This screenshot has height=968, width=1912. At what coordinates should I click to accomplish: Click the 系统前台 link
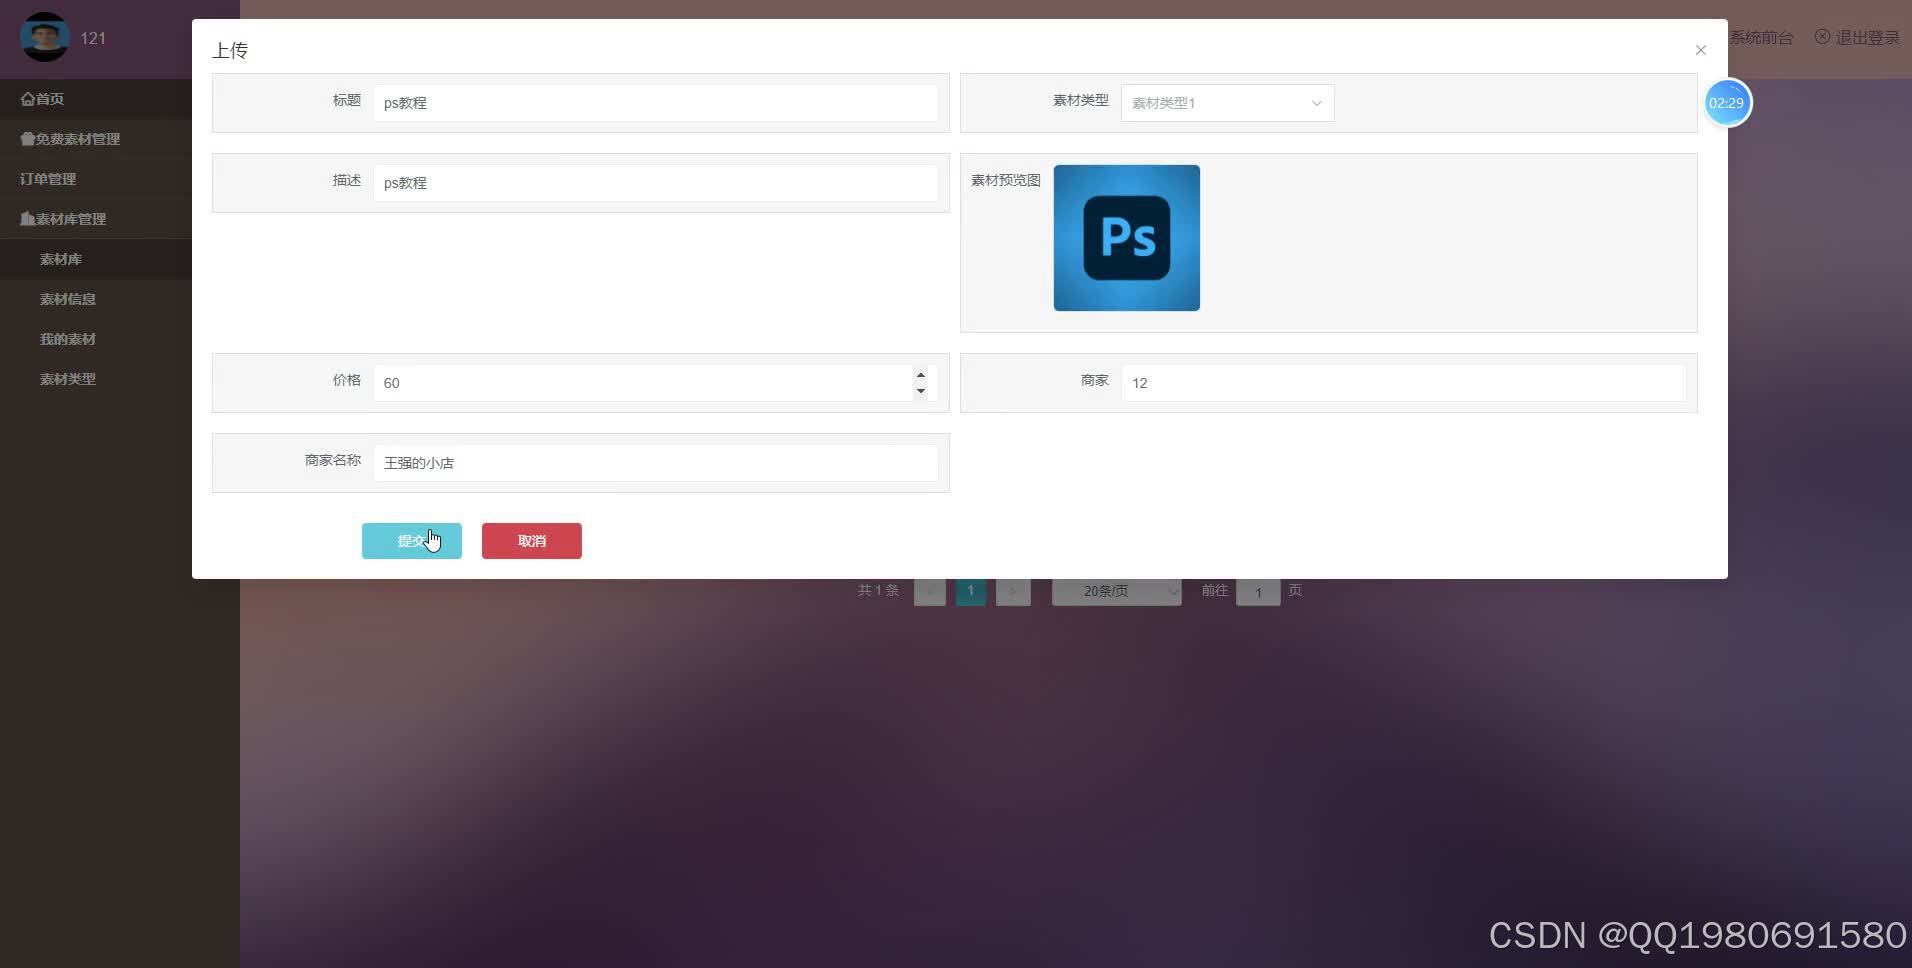pyautogui.click(x=1761, y=37)
